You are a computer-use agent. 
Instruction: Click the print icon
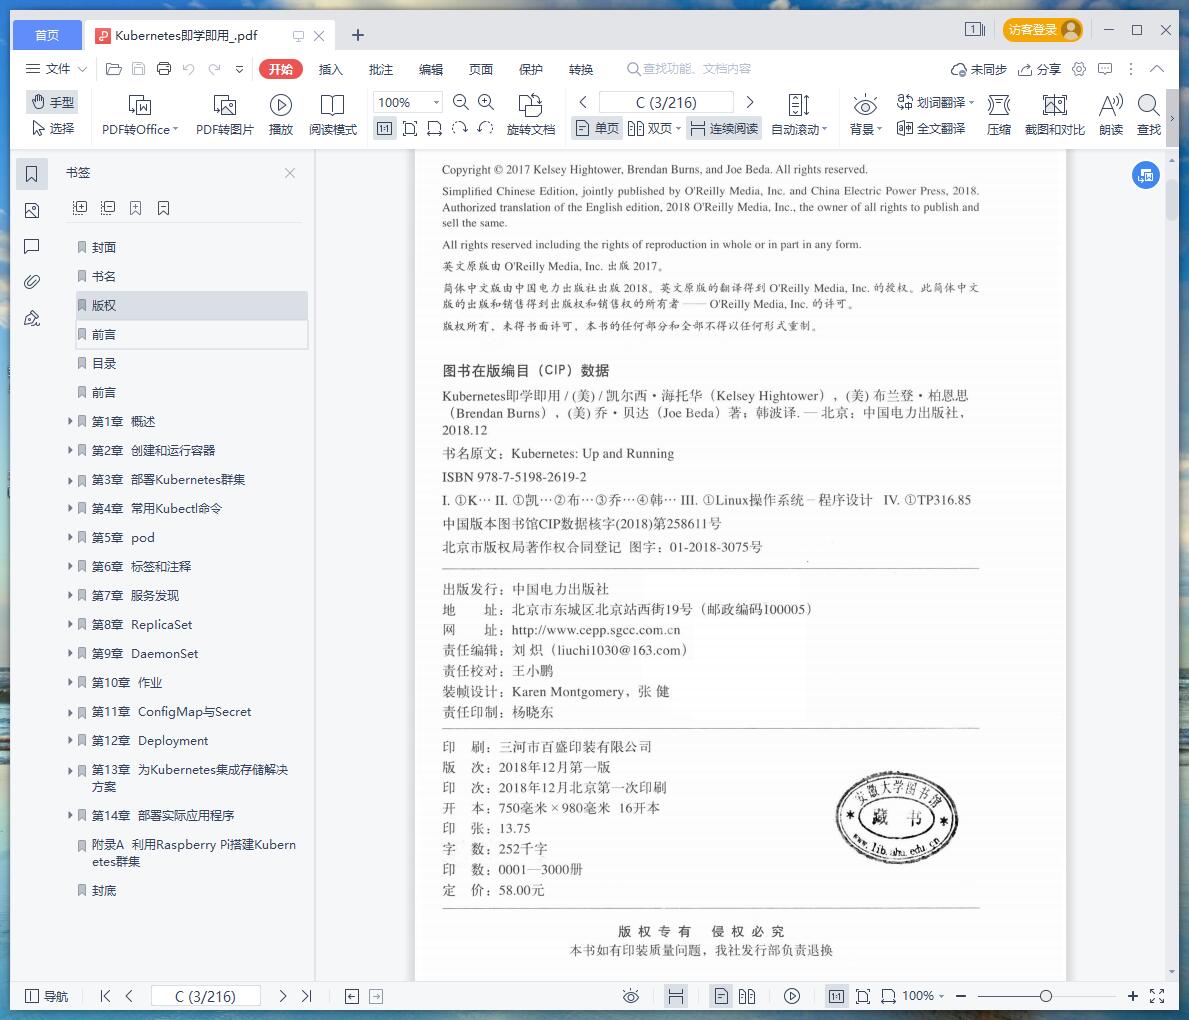coord(164,69)
